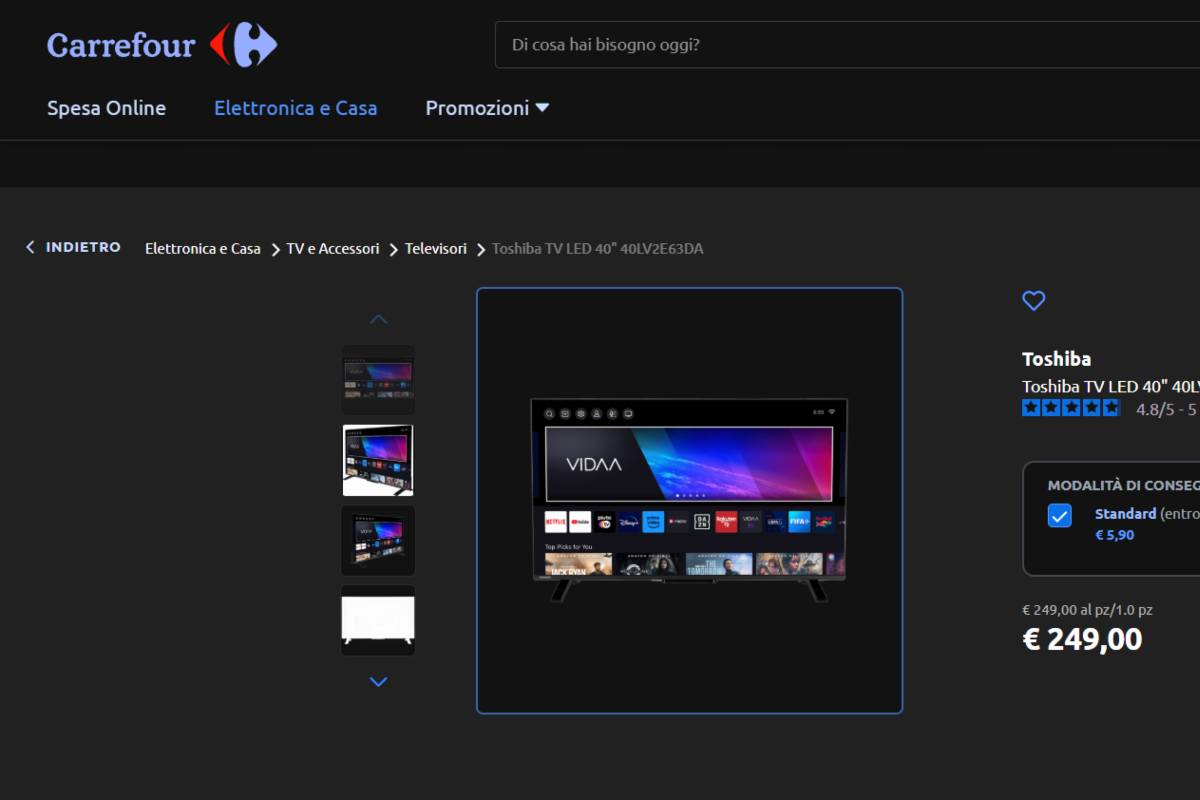Select the second TV thumbnail image
The height and width of the screenshot is (800, 1200).
pyautogui.click(x=378, y=460)
